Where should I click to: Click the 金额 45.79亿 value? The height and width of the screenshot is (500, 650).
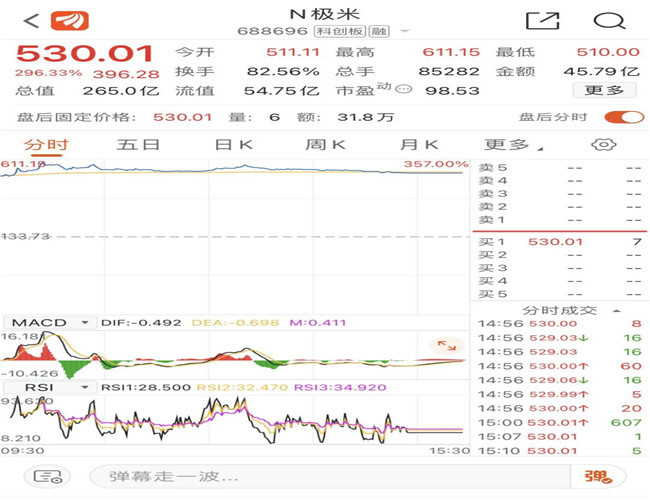(x=601, y=71)
